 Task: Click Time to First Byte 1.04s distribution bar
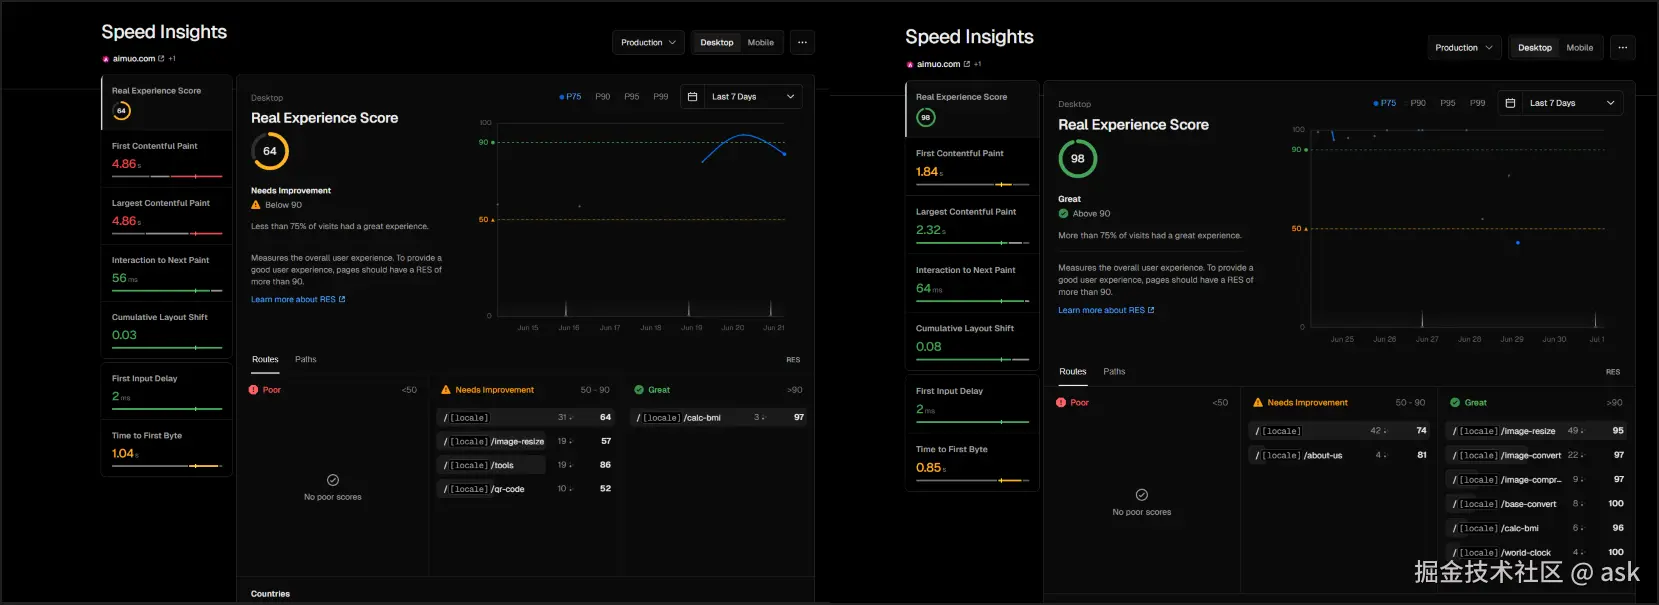167,466
